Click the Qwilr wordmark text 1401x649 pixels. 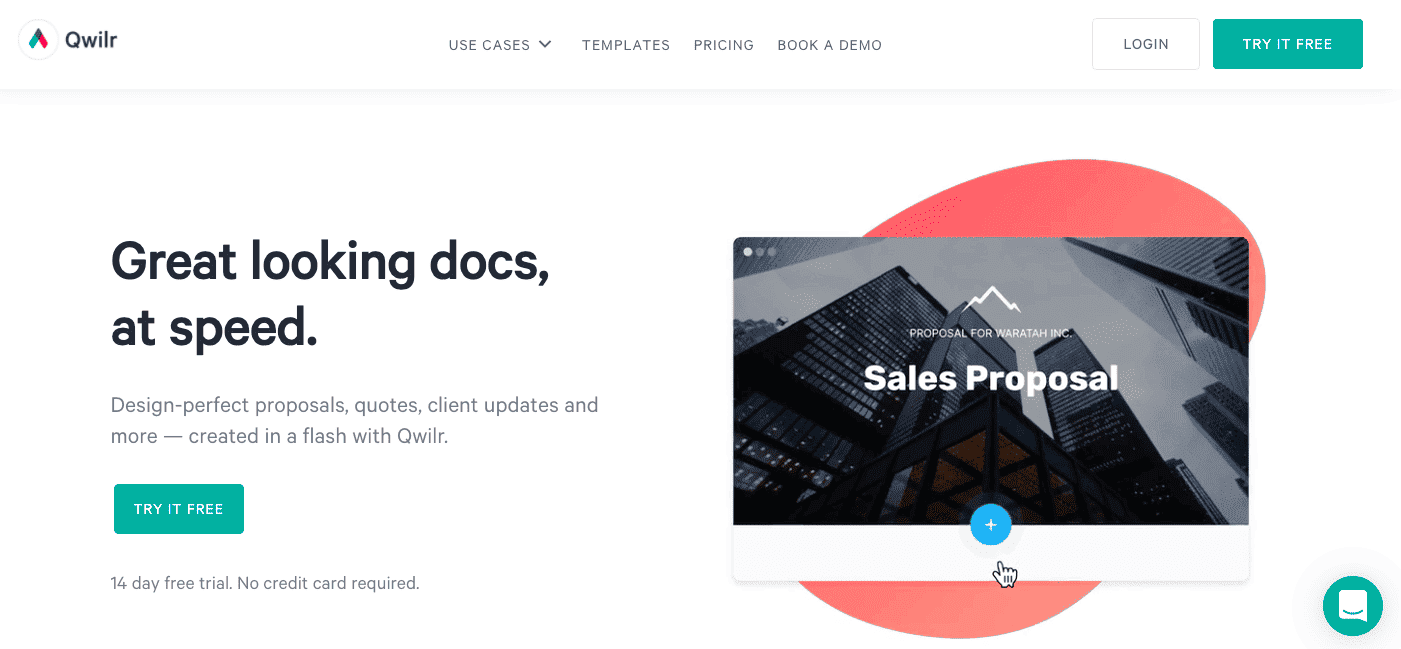91,40
